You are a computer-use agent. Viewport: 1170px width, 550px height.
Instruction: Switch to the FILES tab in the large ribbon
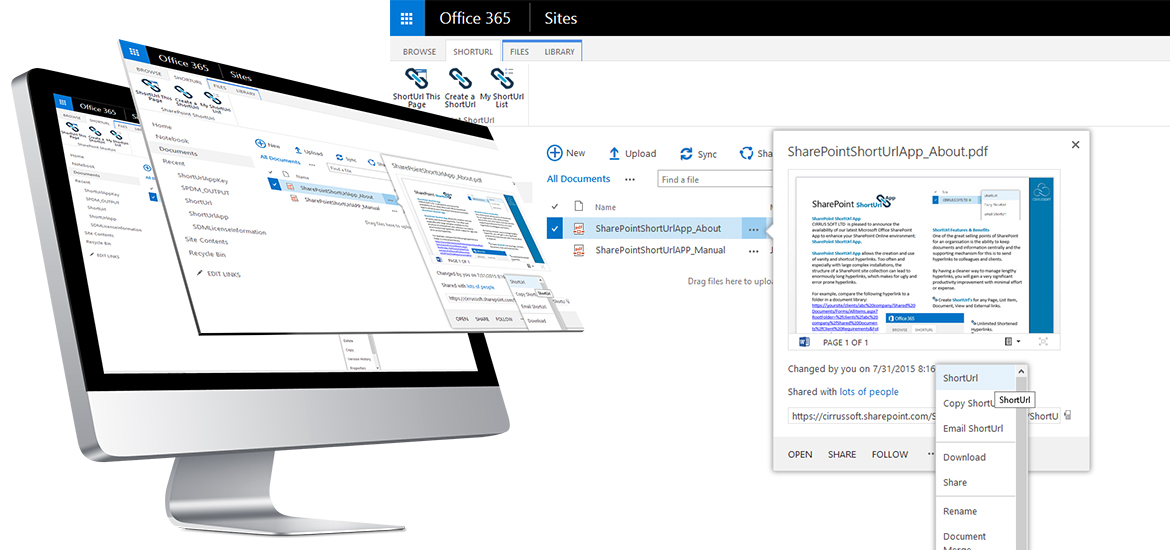click(x=519, y=52)
